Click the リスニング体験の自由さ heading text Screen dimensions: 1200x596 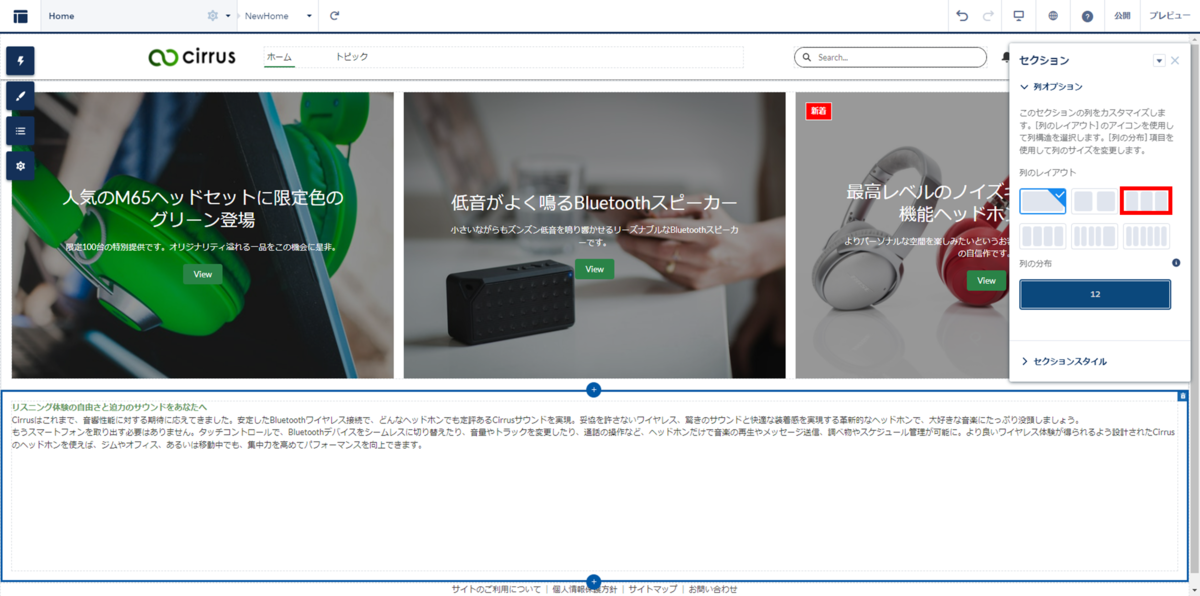[x=109, y=407]
